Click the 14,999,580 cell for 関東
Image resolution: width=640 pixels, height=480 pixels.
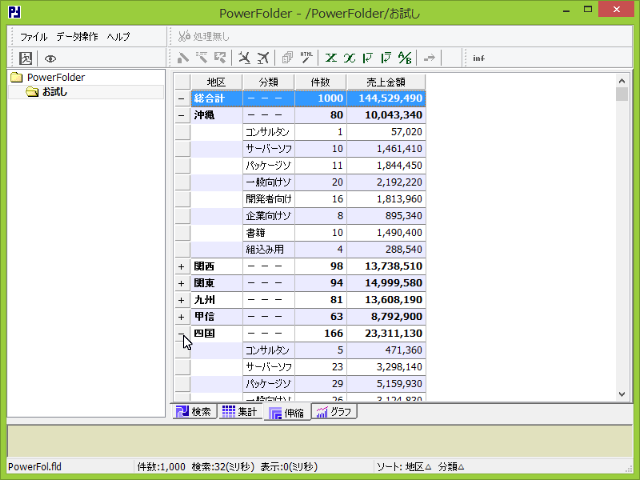pyautogui.click(x=386, y=283)
